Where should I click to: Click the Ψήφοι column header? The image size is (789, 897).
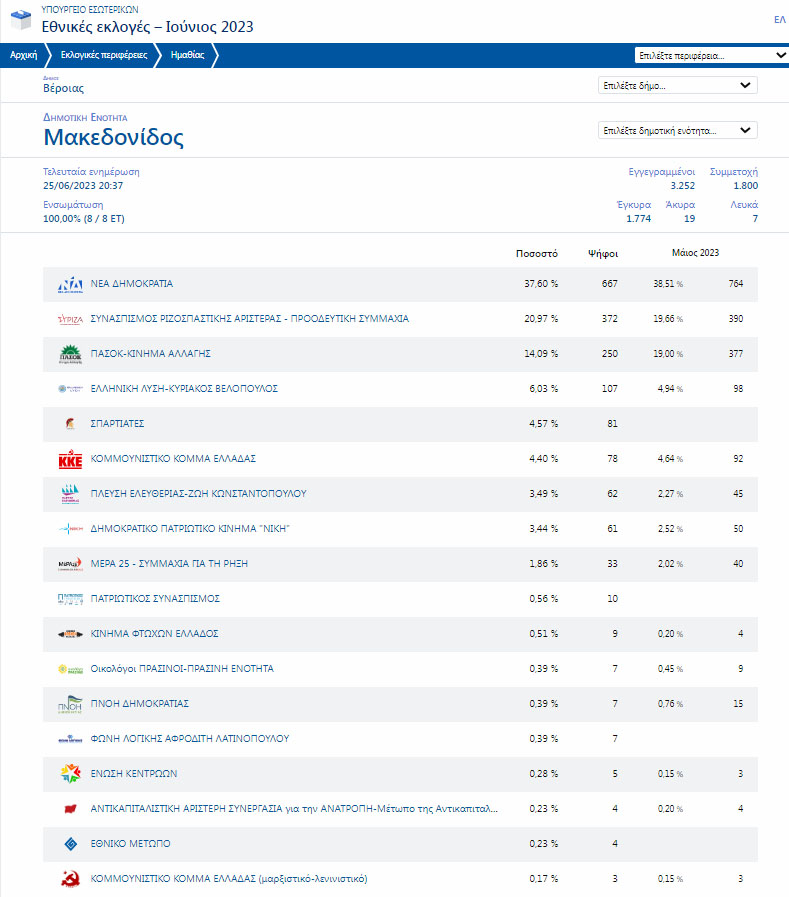[x=603, y=253]
